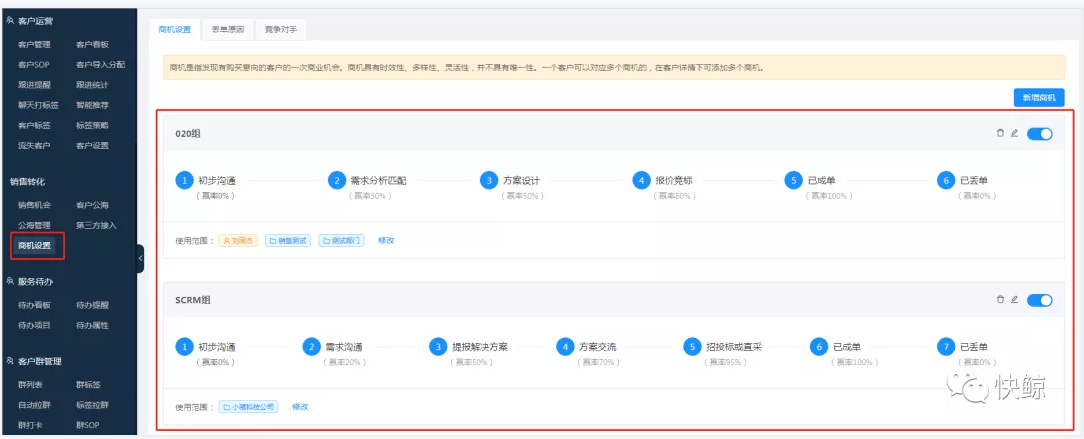1084x439 pixels.
Task: Open 跟进提醒 in sidebar
Action: (x=34, y=85)
